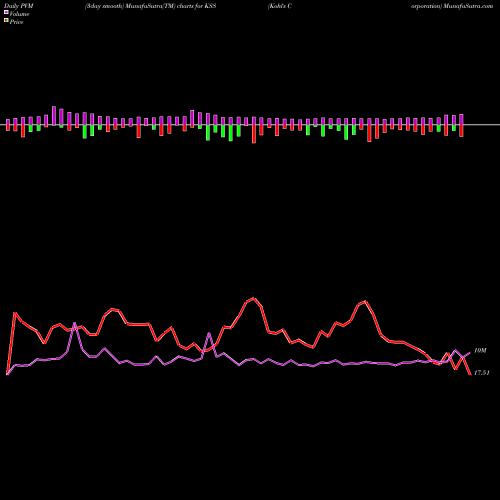500x500 pixels.
Task: Click the '(3day smooth) MunafaSutra(TM) charts for KSS' heading
Action: [150, 6]
